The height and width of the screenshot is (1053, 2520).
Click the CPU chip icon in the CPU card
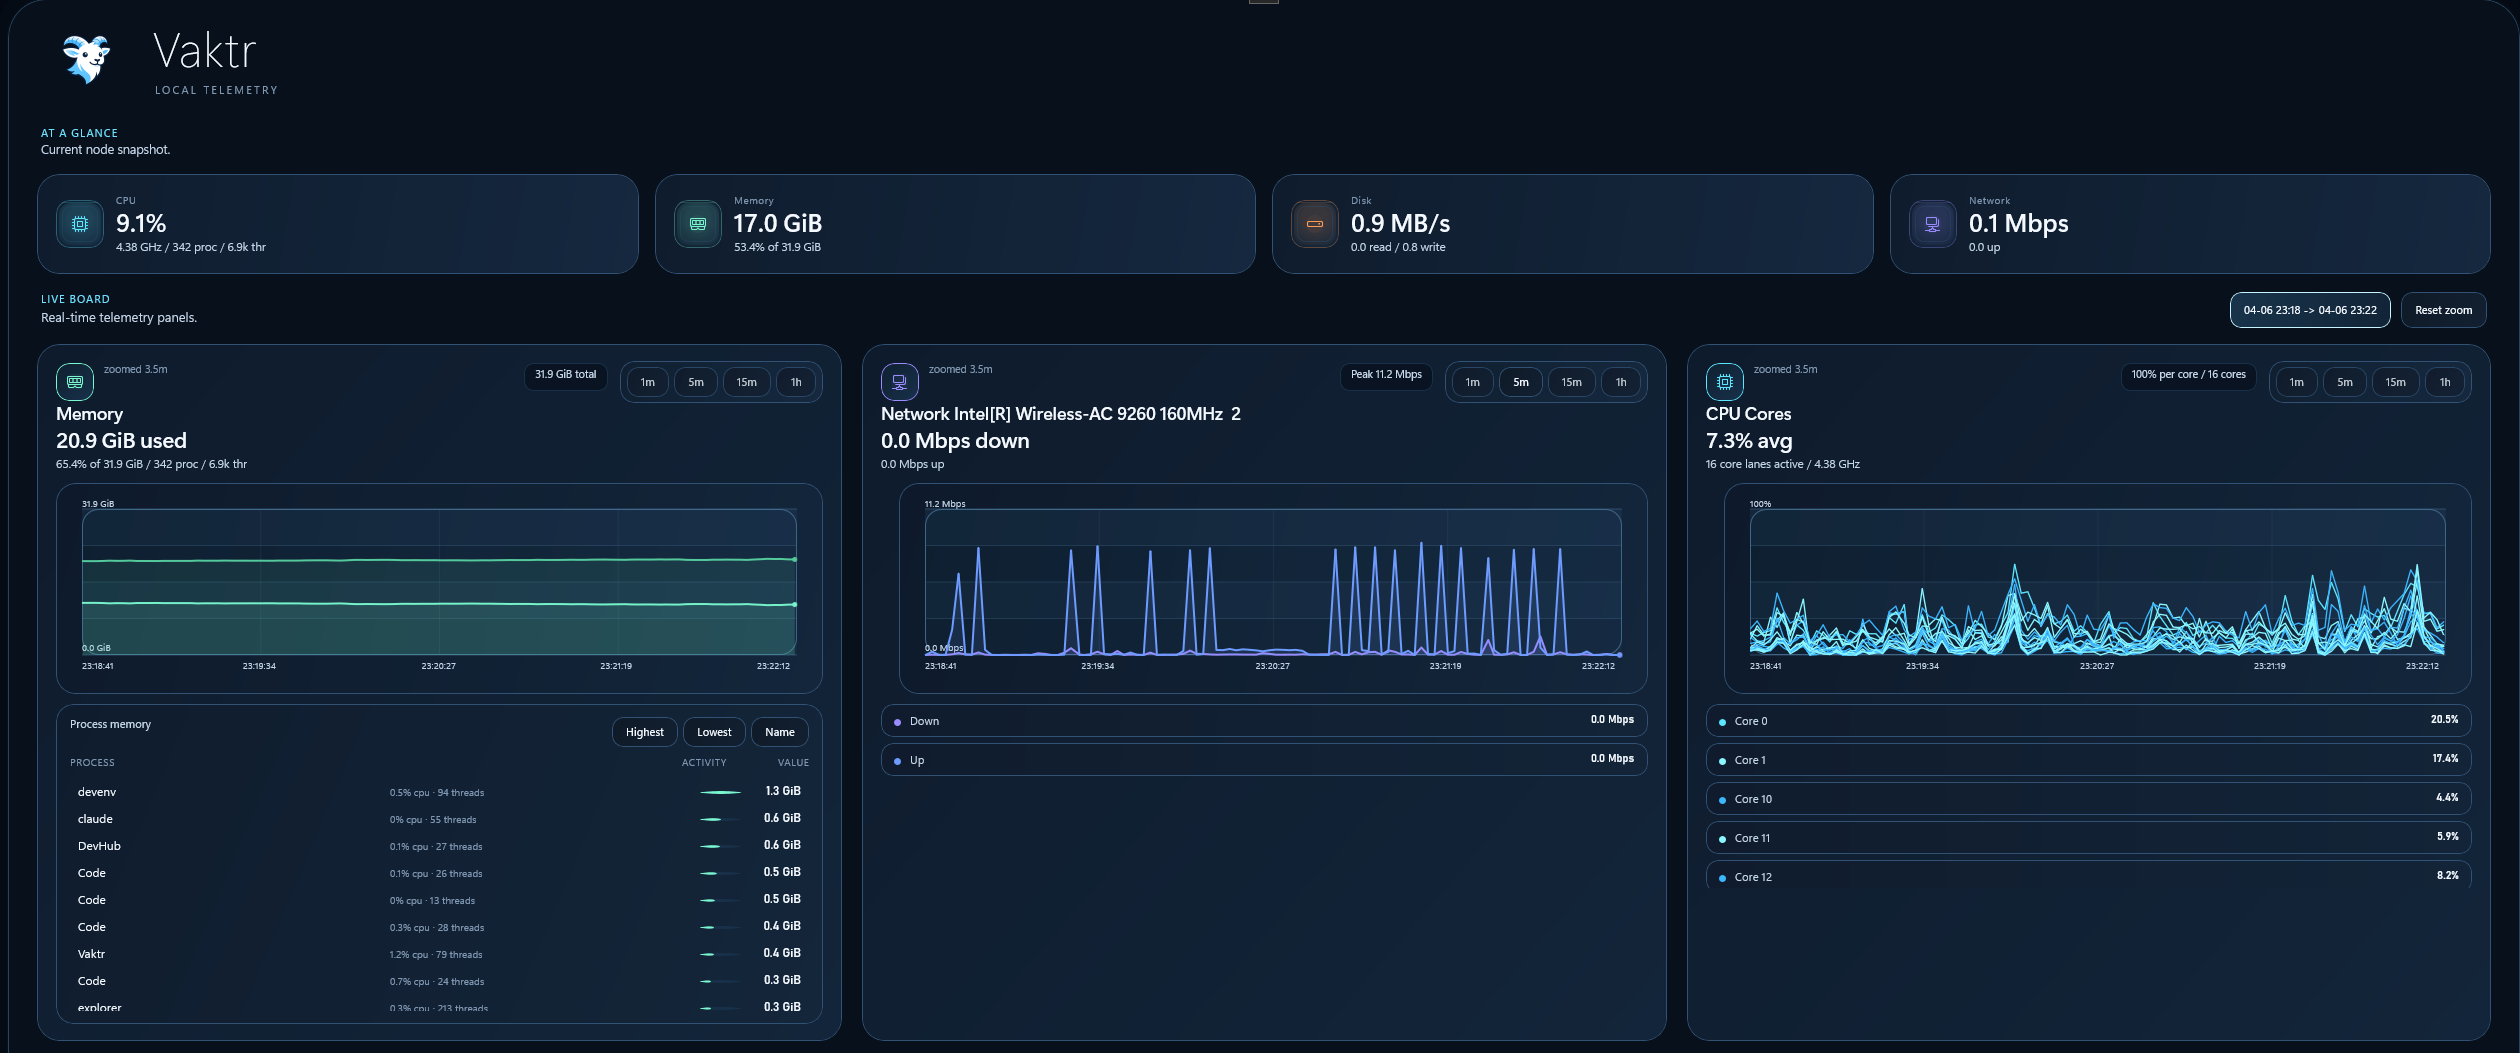point(79,224)
